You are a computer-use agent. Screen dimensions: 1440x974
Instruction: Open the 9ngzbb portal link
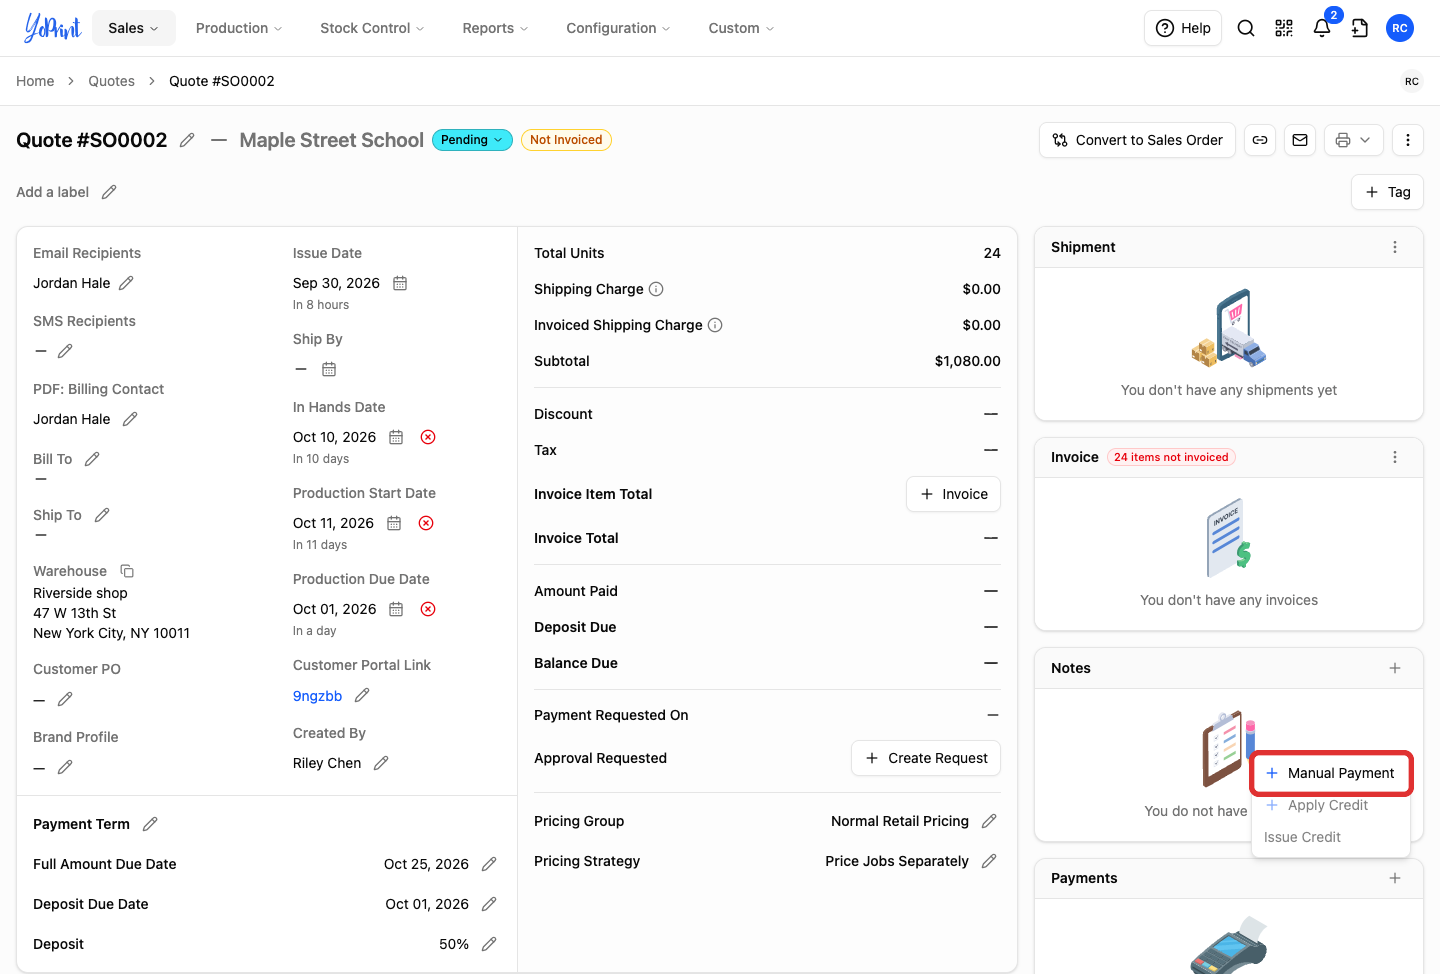(x=317, y=696)
